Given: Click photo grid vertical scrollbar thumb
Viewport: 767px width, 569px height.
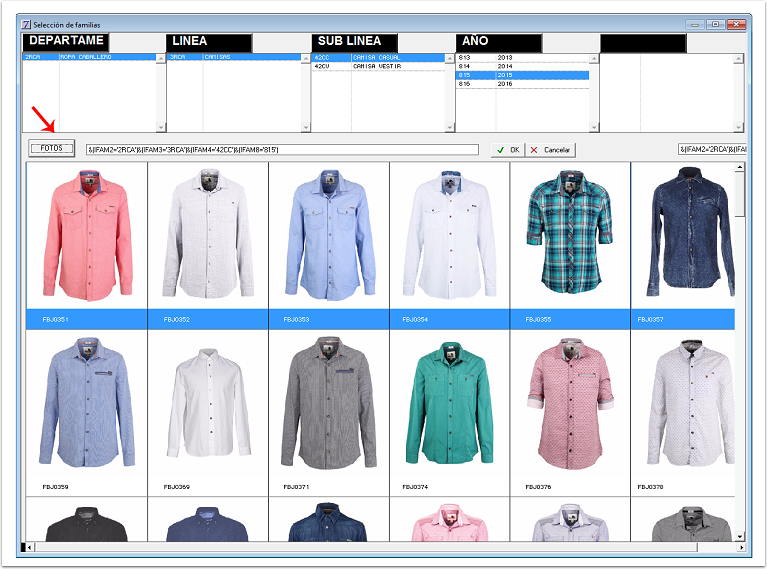Looking at the screenshot, I should pos(740,194).
